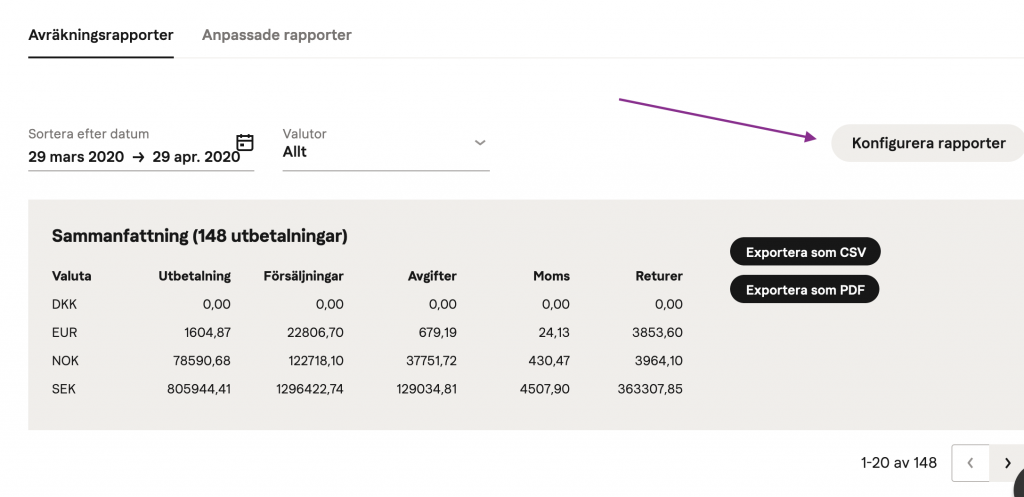Export summary with Exportera som PDF

[805, 290]
